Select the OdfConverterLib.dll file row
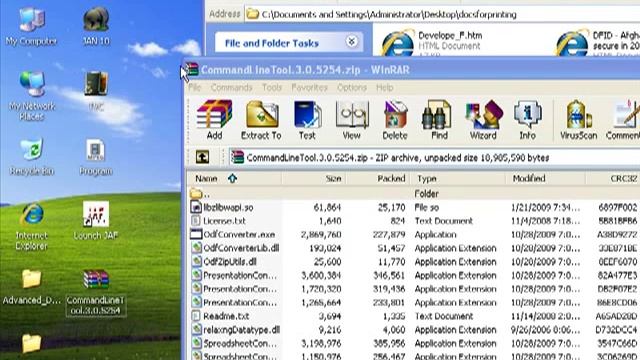The height and width of the screenshot is (360, 640). pyautogui.click(x=413, y=248)
